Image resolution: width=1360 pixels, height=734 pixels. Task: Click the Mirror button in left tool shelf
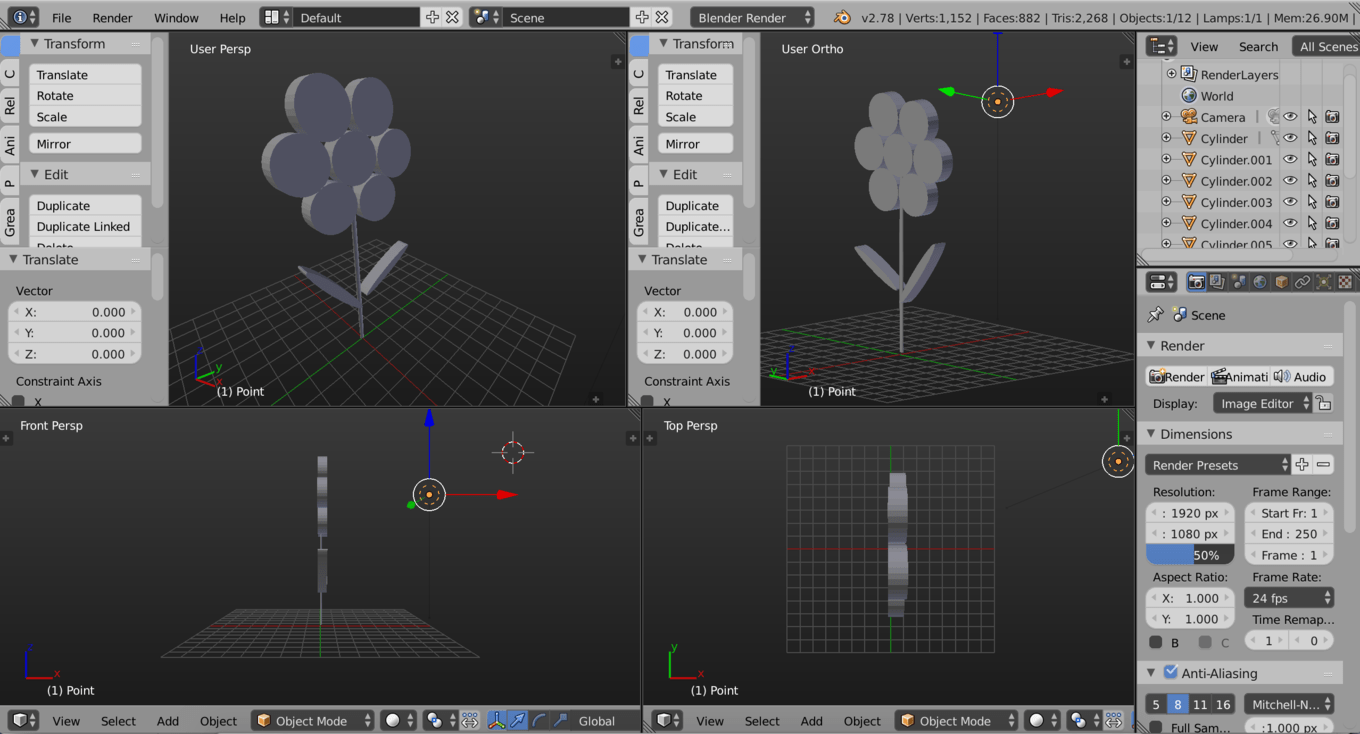pos(84,144)
